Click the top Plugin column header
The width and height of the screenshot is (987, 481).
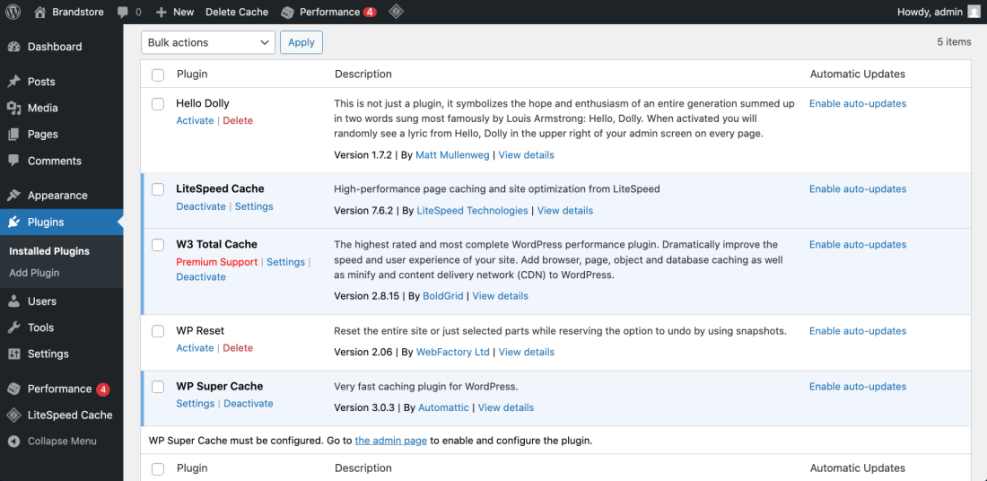[192, 74]
